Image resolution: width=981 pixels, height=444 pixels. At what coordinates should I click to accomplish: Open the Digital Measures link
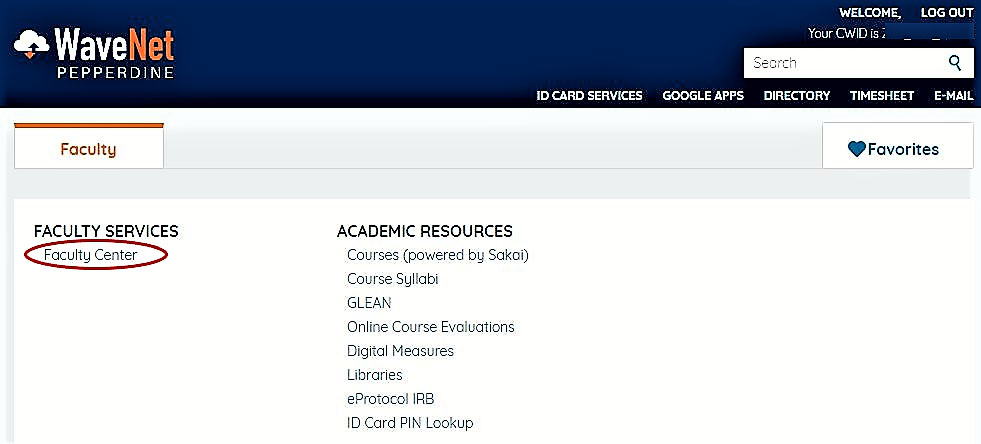coord(400,351)
